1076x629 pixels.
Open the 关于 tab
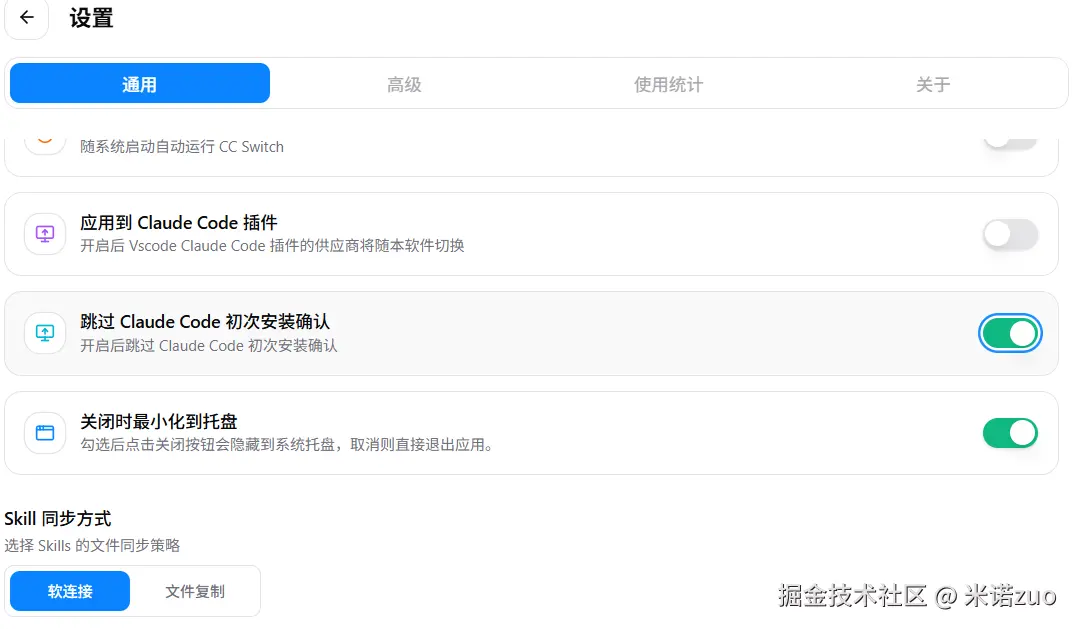[933, 84]
